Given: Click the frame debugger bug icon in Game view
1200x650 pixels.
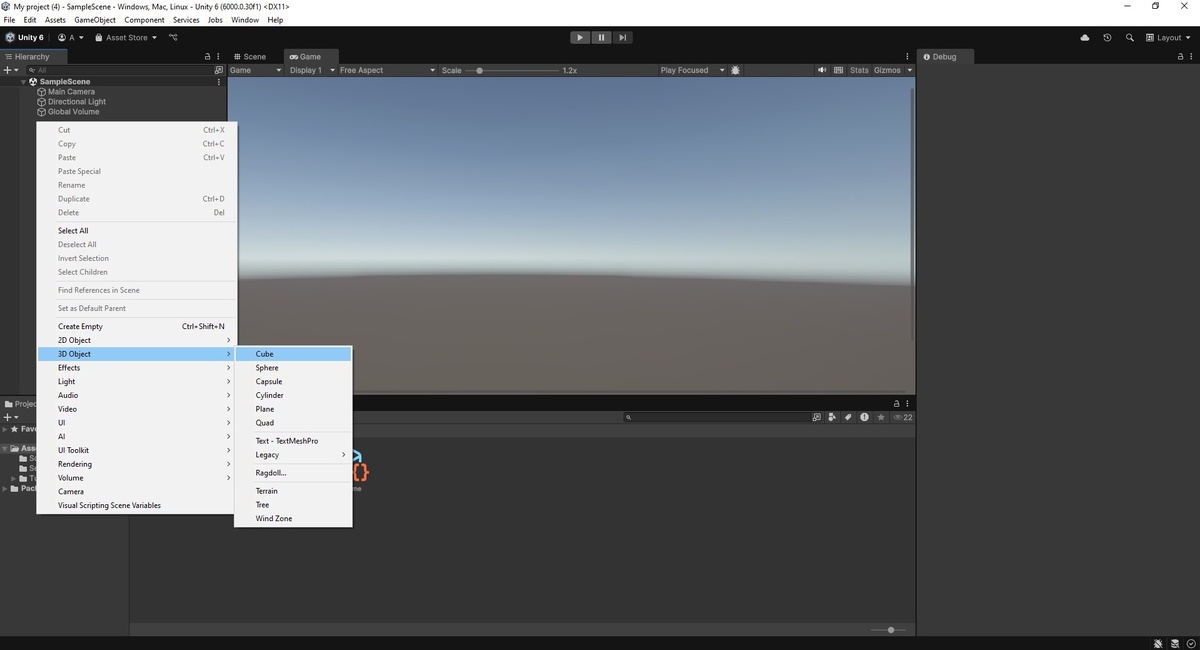Looking at the screenshot, I should (x=736, y=70).
